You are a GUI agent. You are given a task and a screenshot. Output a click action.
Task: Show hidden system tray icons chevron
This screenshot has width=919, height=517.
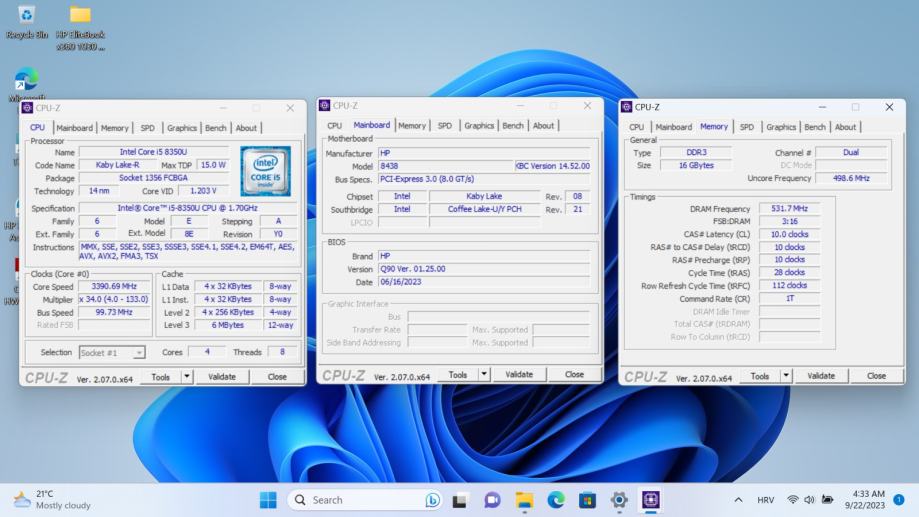pyautogui.click(x=738, y=500)
